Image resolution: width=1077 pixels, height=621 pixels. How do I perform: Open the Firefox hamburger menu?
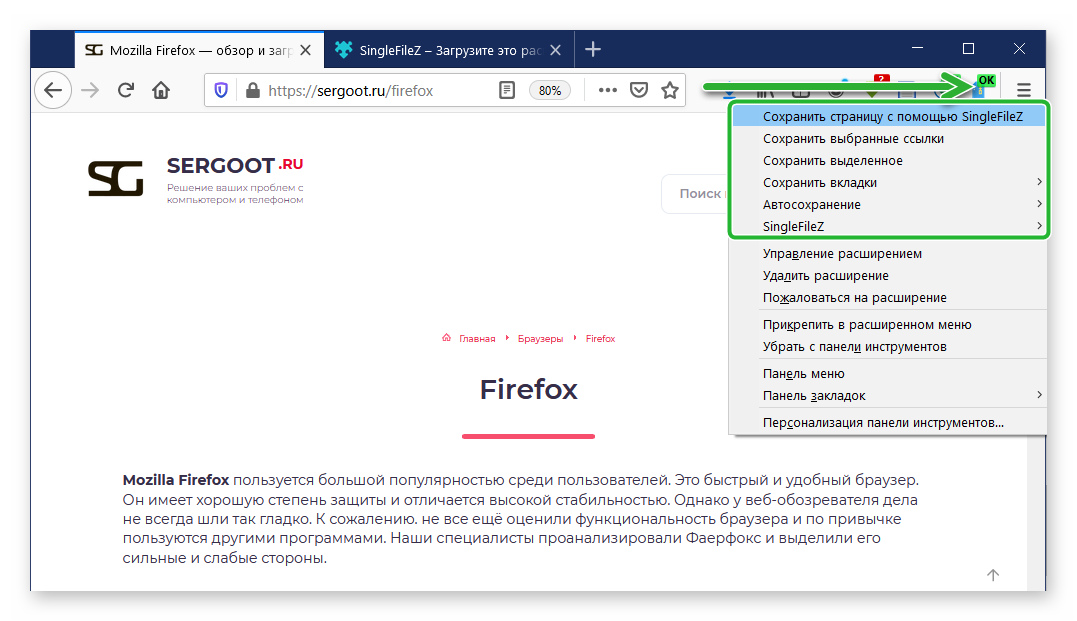[x=1023, y=90]
